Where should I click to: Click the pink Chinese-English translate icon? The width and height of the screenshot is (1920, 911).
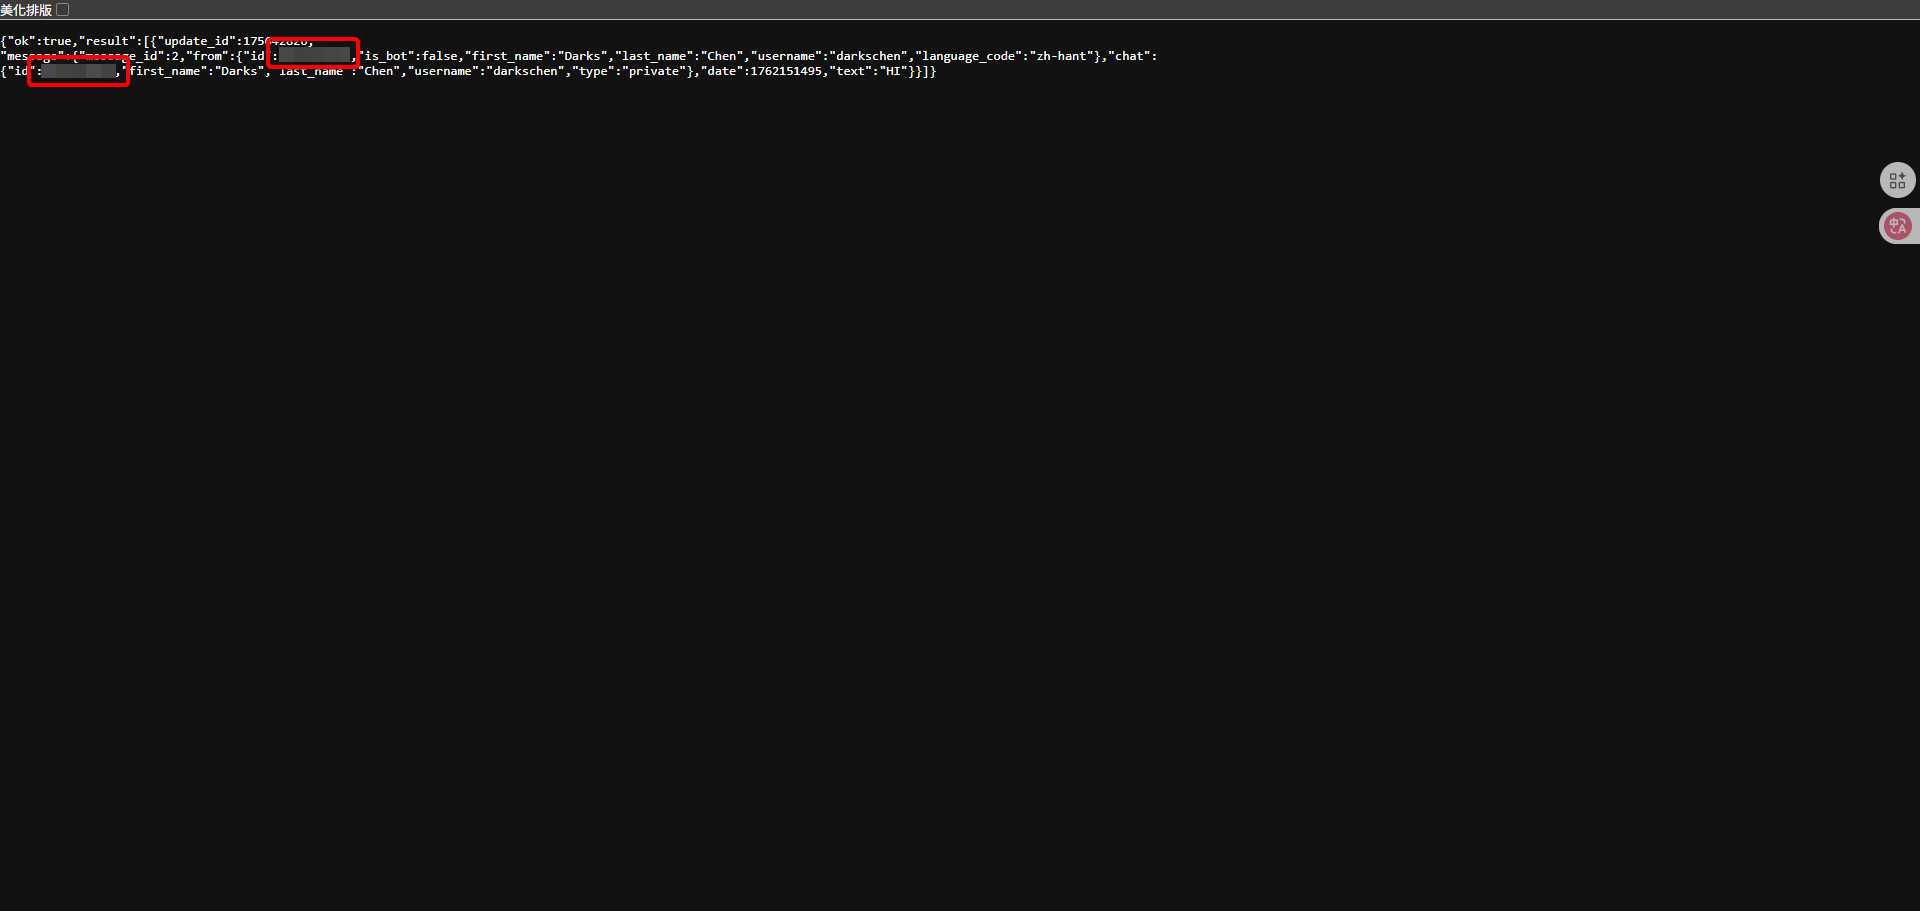tap(1899, 225)
